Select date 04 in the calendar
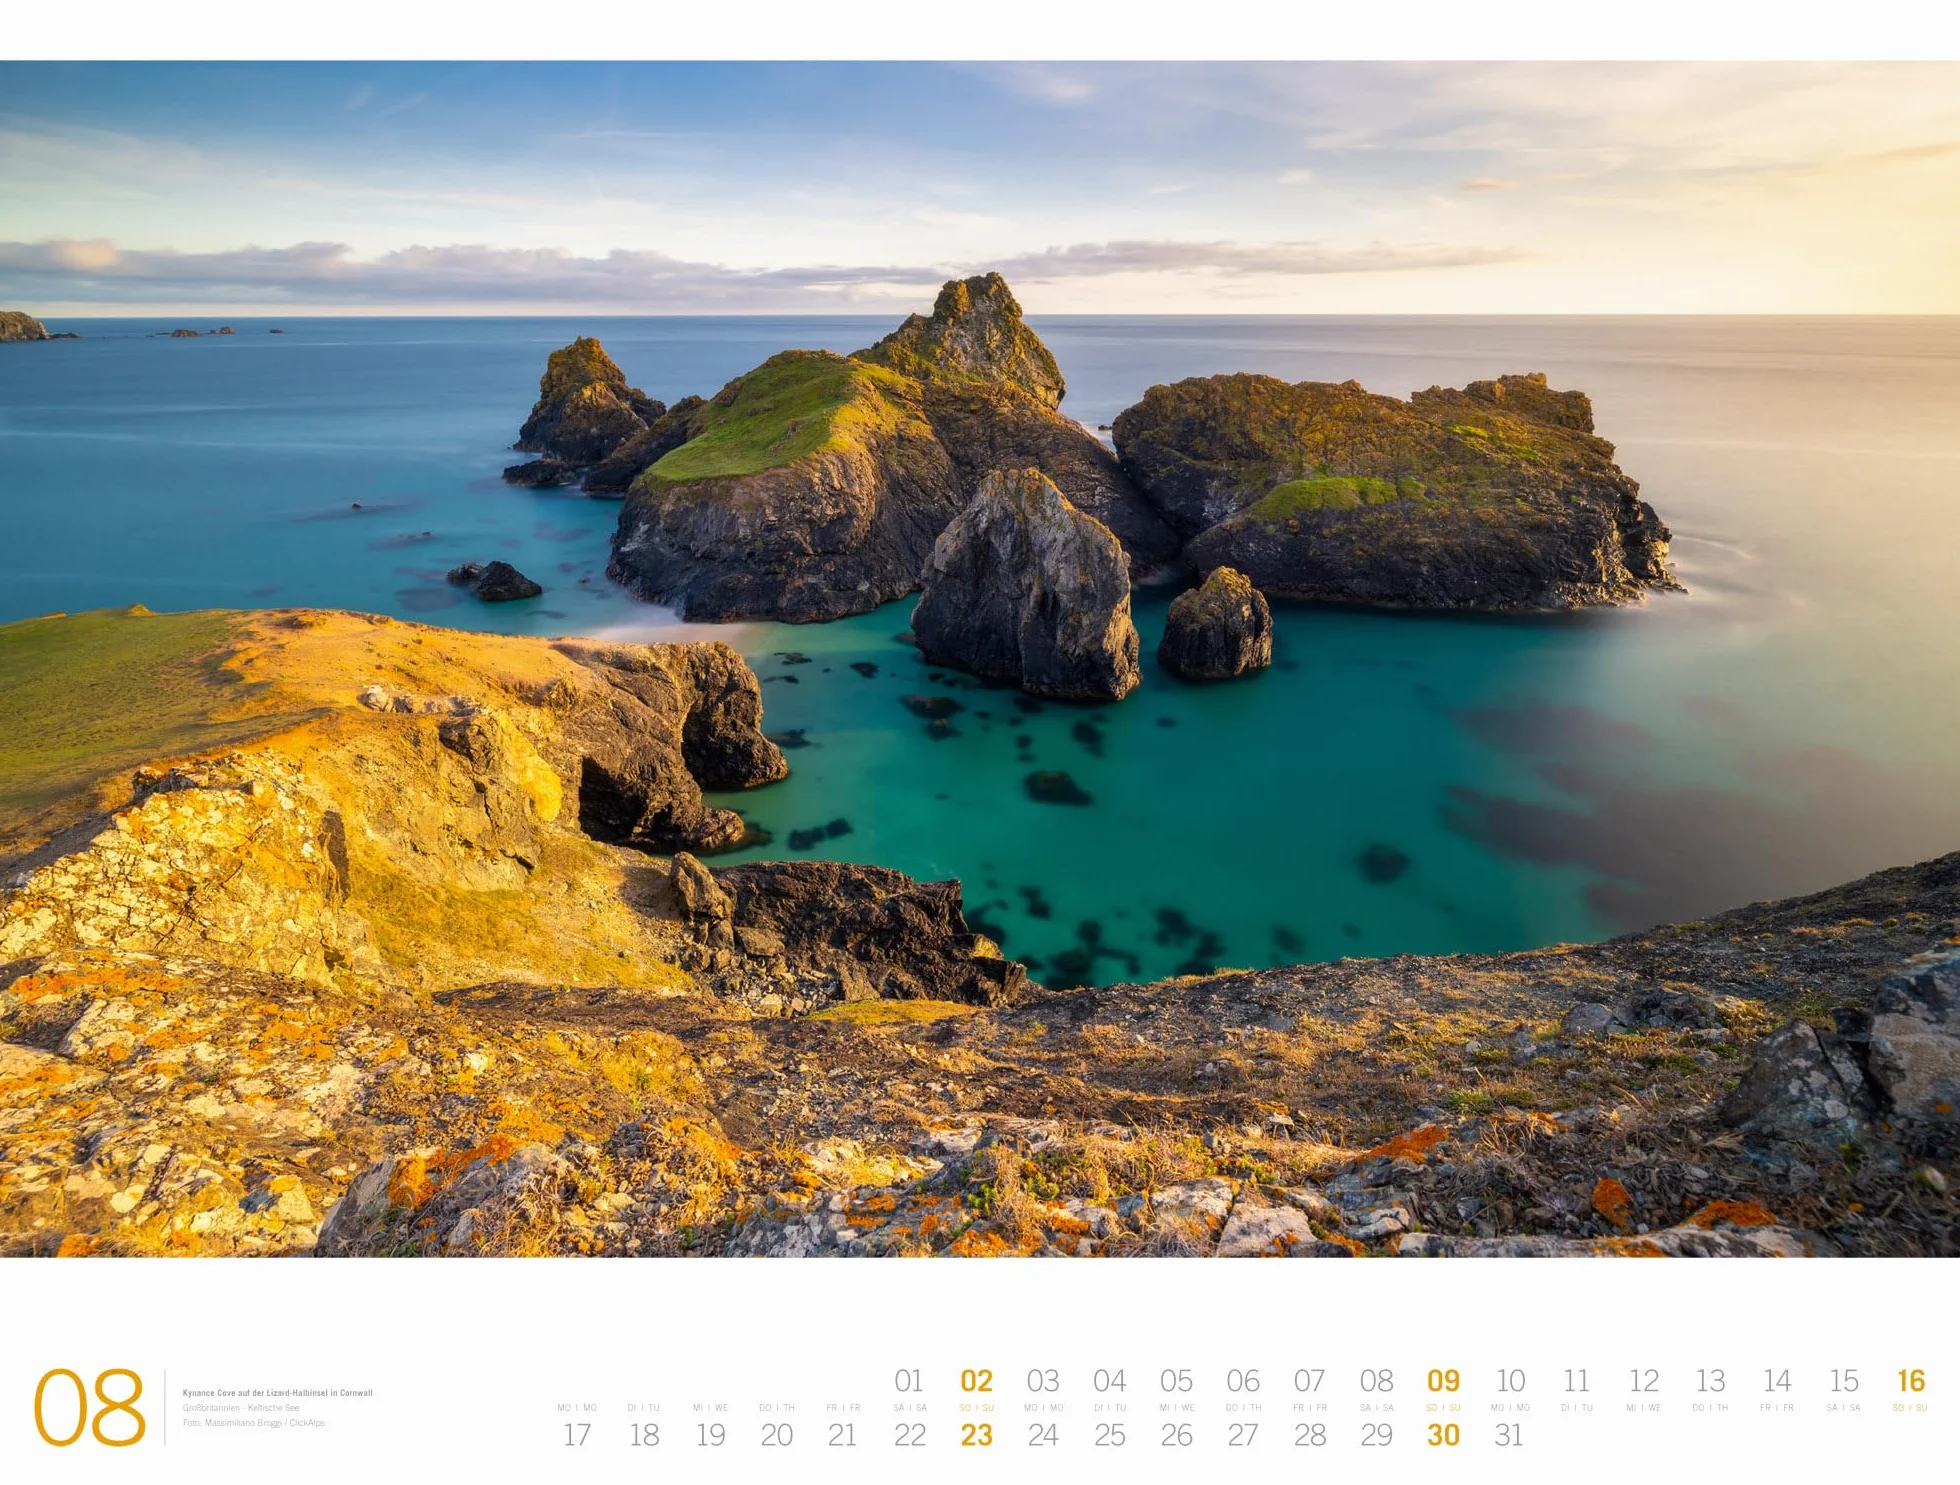Image resolution: width=1960 pixels, height=1485 pixels. [1110, 1381]
